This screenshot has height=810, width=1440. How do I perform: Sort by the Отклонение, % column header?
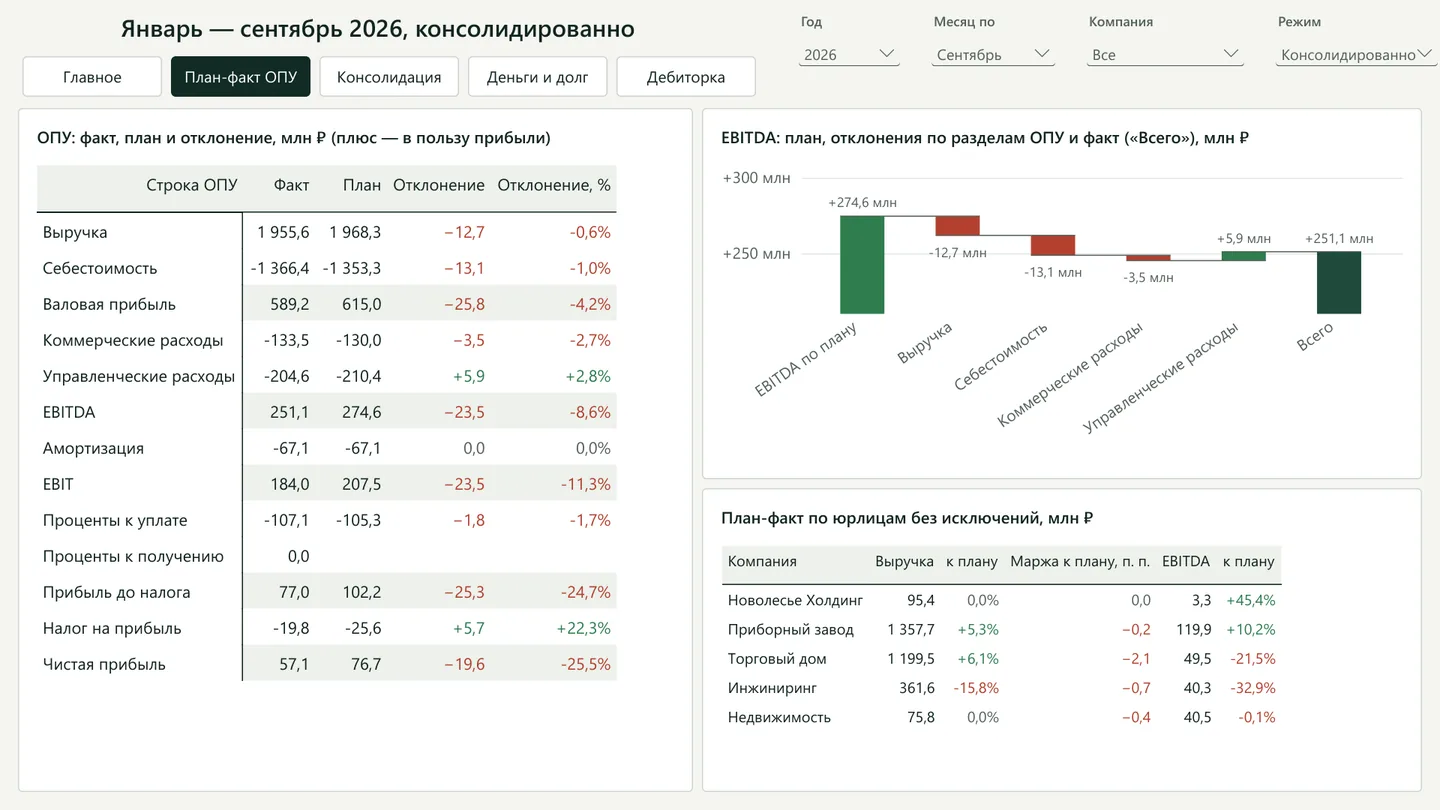point(554,185)
